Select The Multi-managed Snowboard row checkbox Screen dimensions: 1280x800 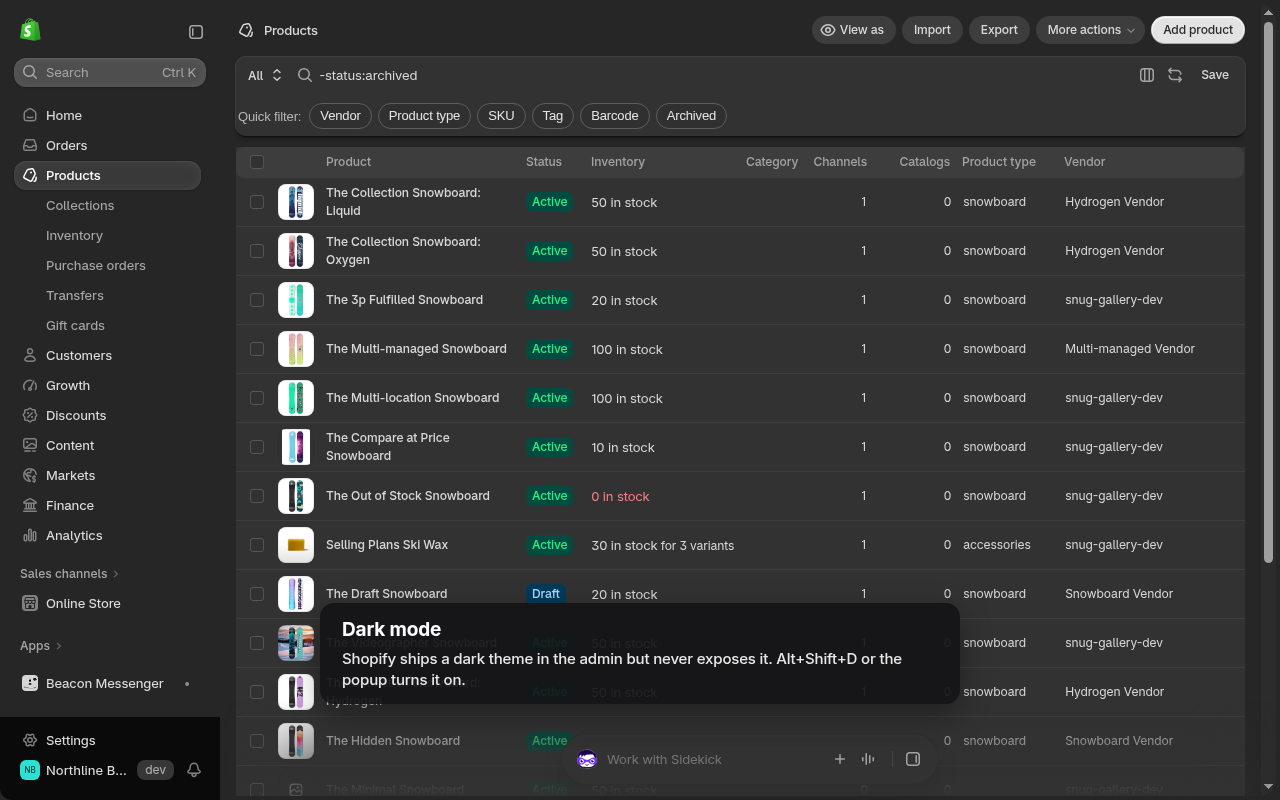point(257,349)
